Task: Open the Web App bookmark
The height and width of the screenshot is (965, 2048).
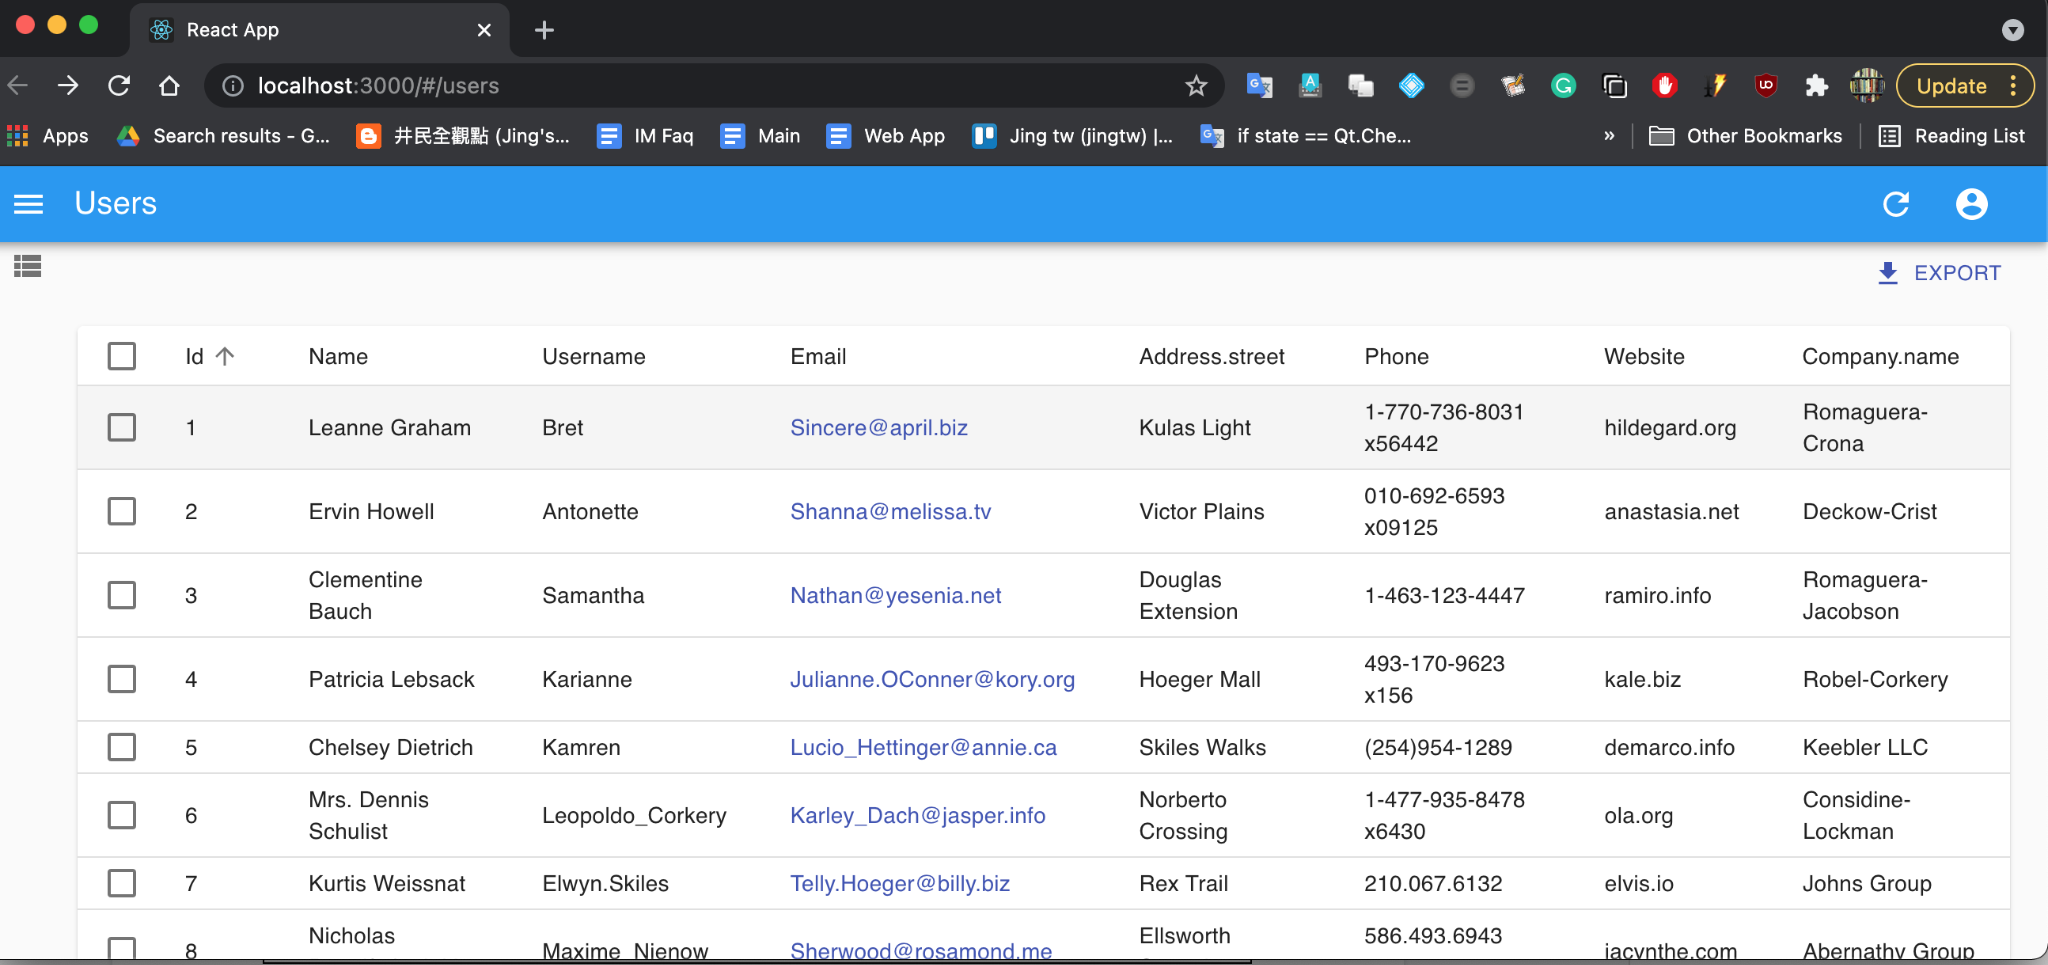Action: 886,136
